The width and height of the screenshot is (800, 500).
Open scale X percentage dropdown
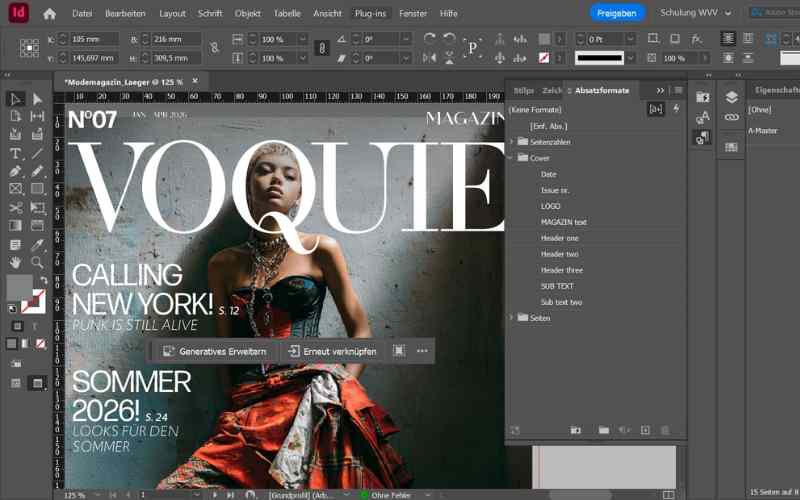pos(303,39)
